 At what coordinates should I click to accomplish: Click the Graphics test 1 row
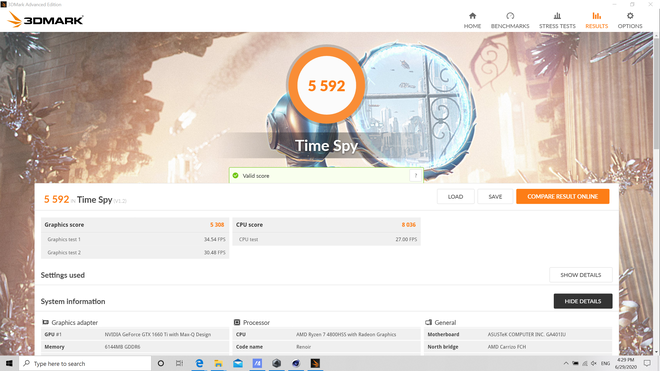point(135,239)
